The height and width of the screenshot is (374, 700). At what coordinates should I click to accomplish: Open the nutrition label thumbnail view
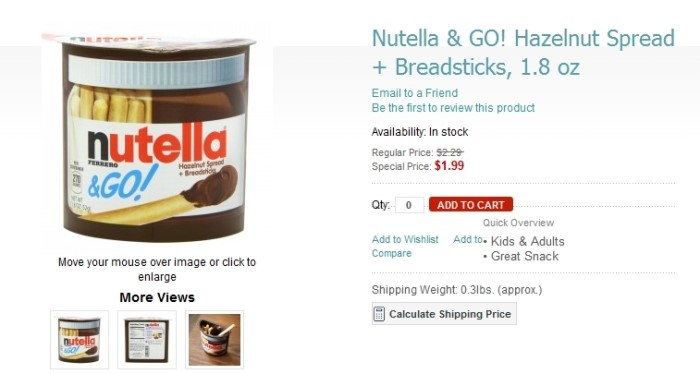(147, 340)
